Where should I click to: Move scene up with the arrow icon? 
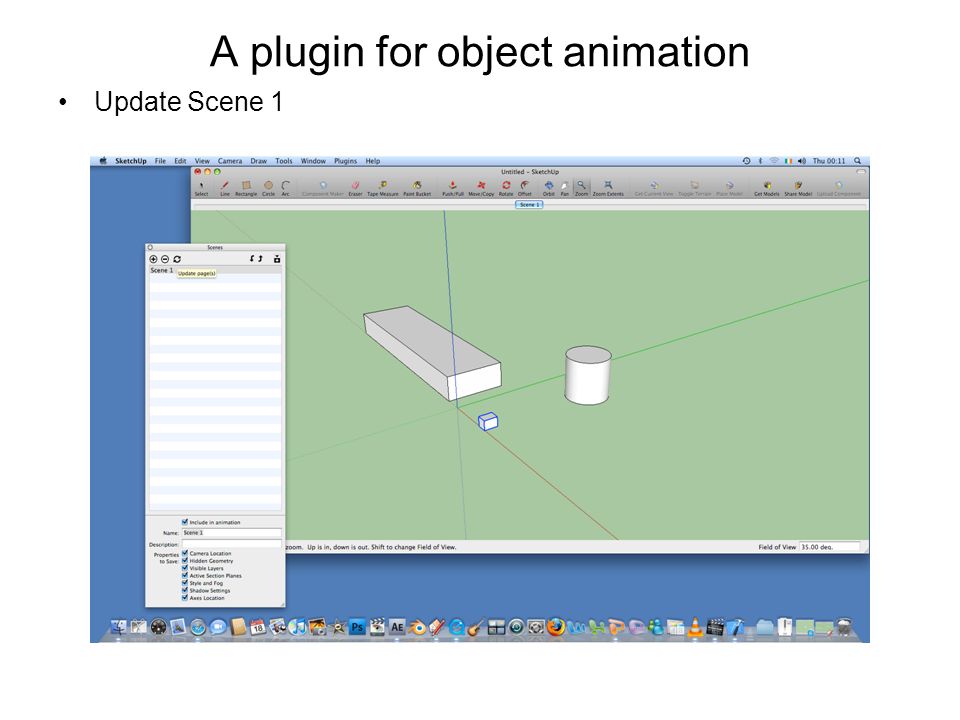pyautogui.click(x=260, y=259)
